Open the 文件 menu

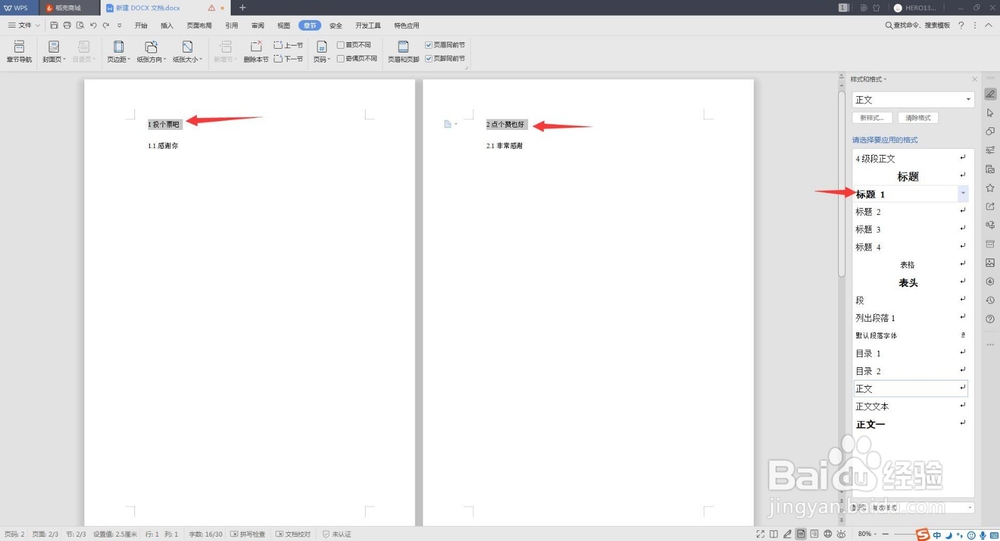tap(24, 26)
